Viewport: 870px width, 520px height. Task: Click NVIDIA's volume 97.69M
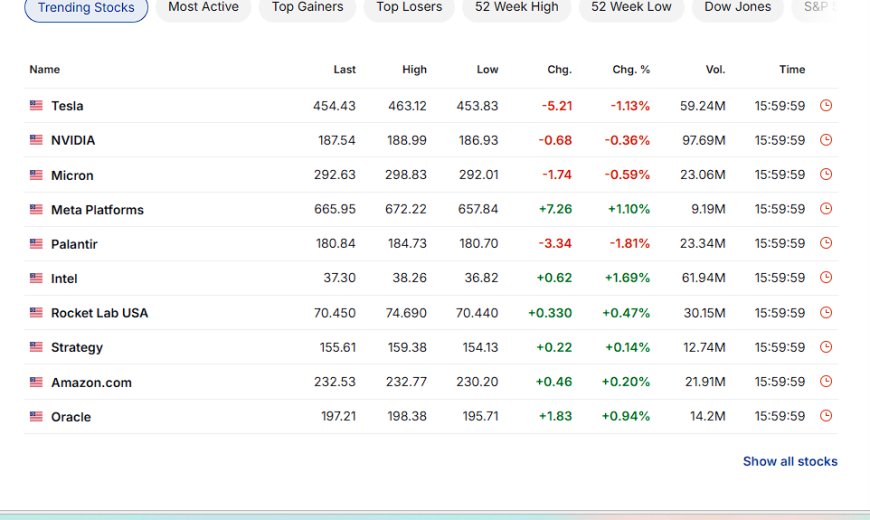704,140
